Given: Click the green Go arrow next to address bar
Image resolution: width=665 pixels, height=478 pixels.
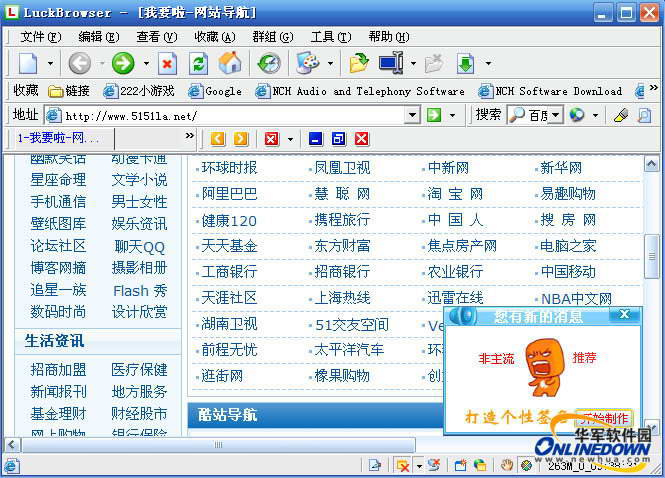Looking at the screenshot, I should [434, 115].
